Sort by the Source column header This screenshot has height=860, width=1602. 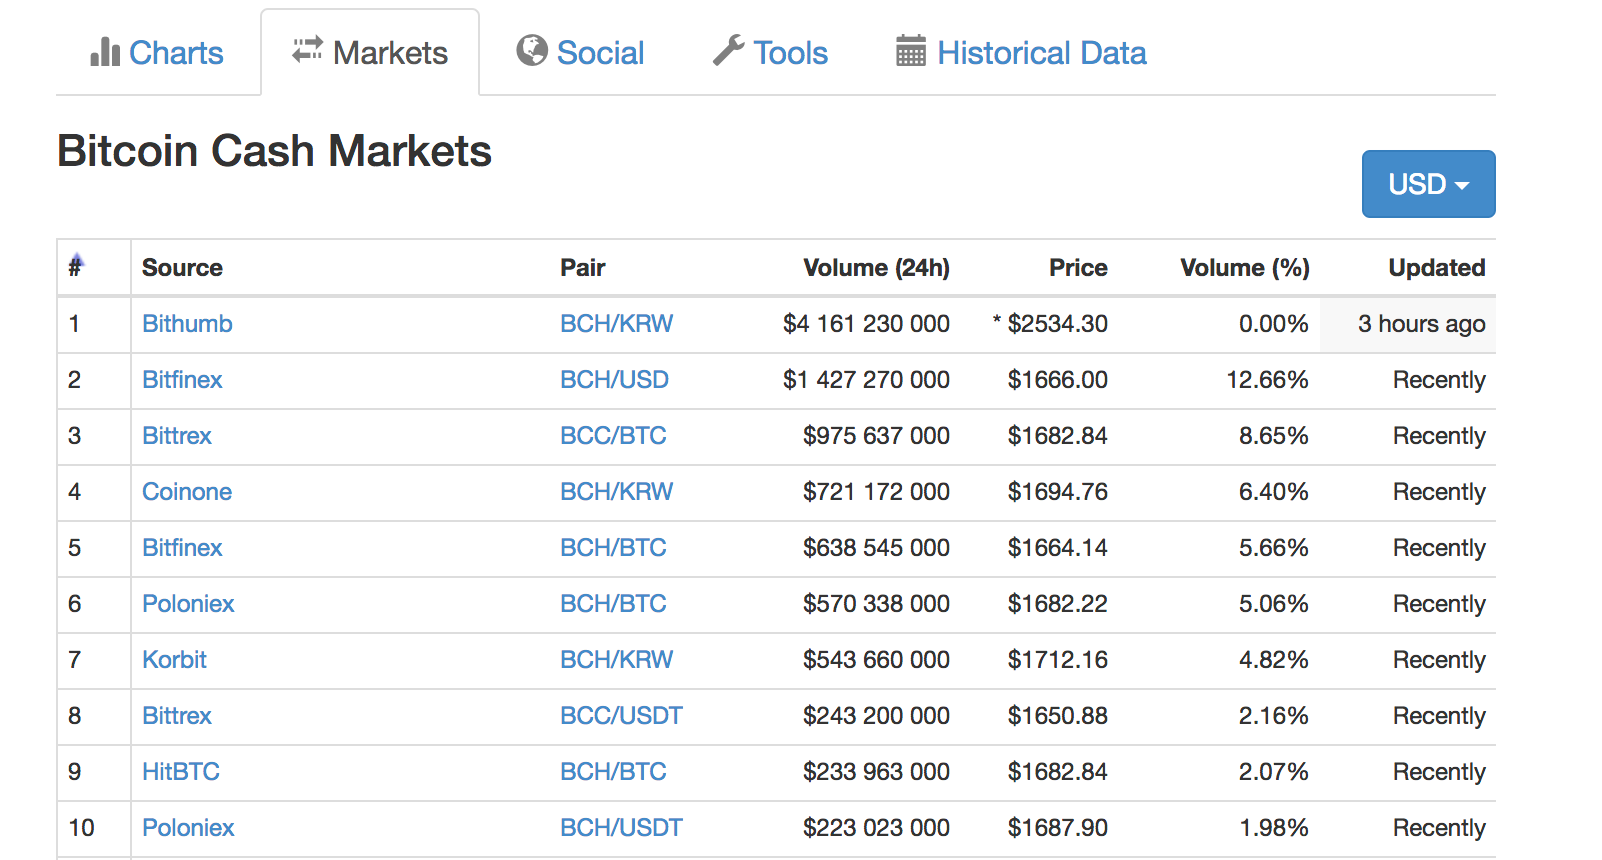[182, 268]
